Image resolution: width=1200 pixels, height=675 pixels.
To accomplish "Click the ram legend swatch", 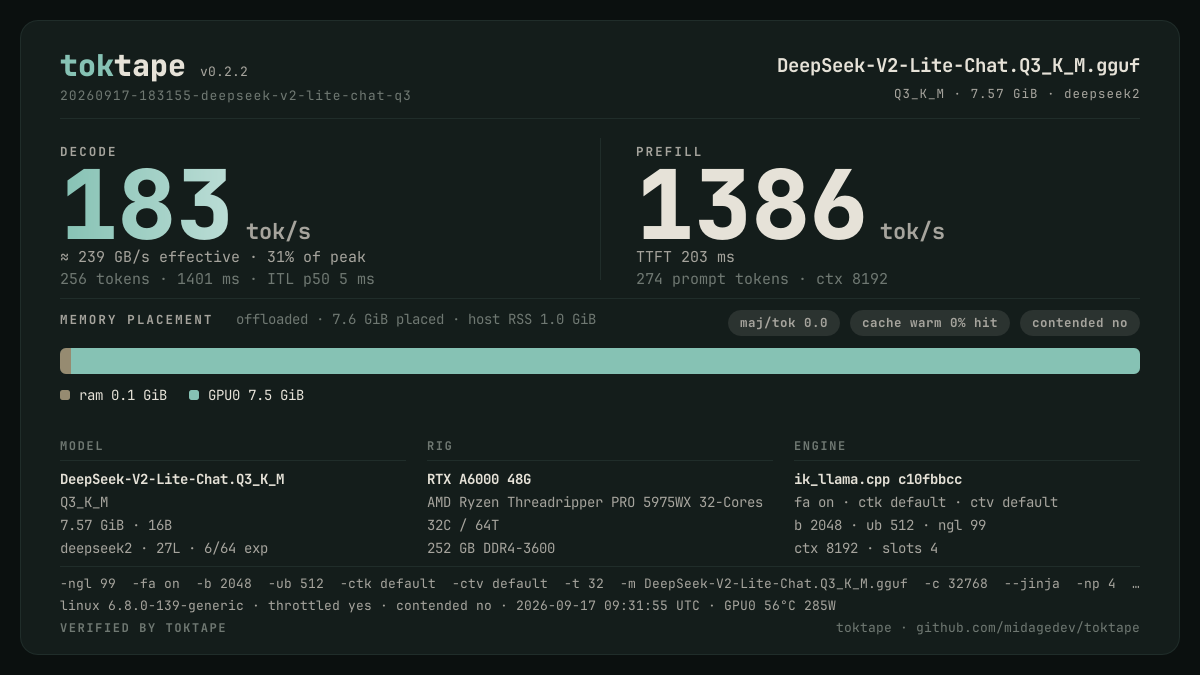I will 65,395.
